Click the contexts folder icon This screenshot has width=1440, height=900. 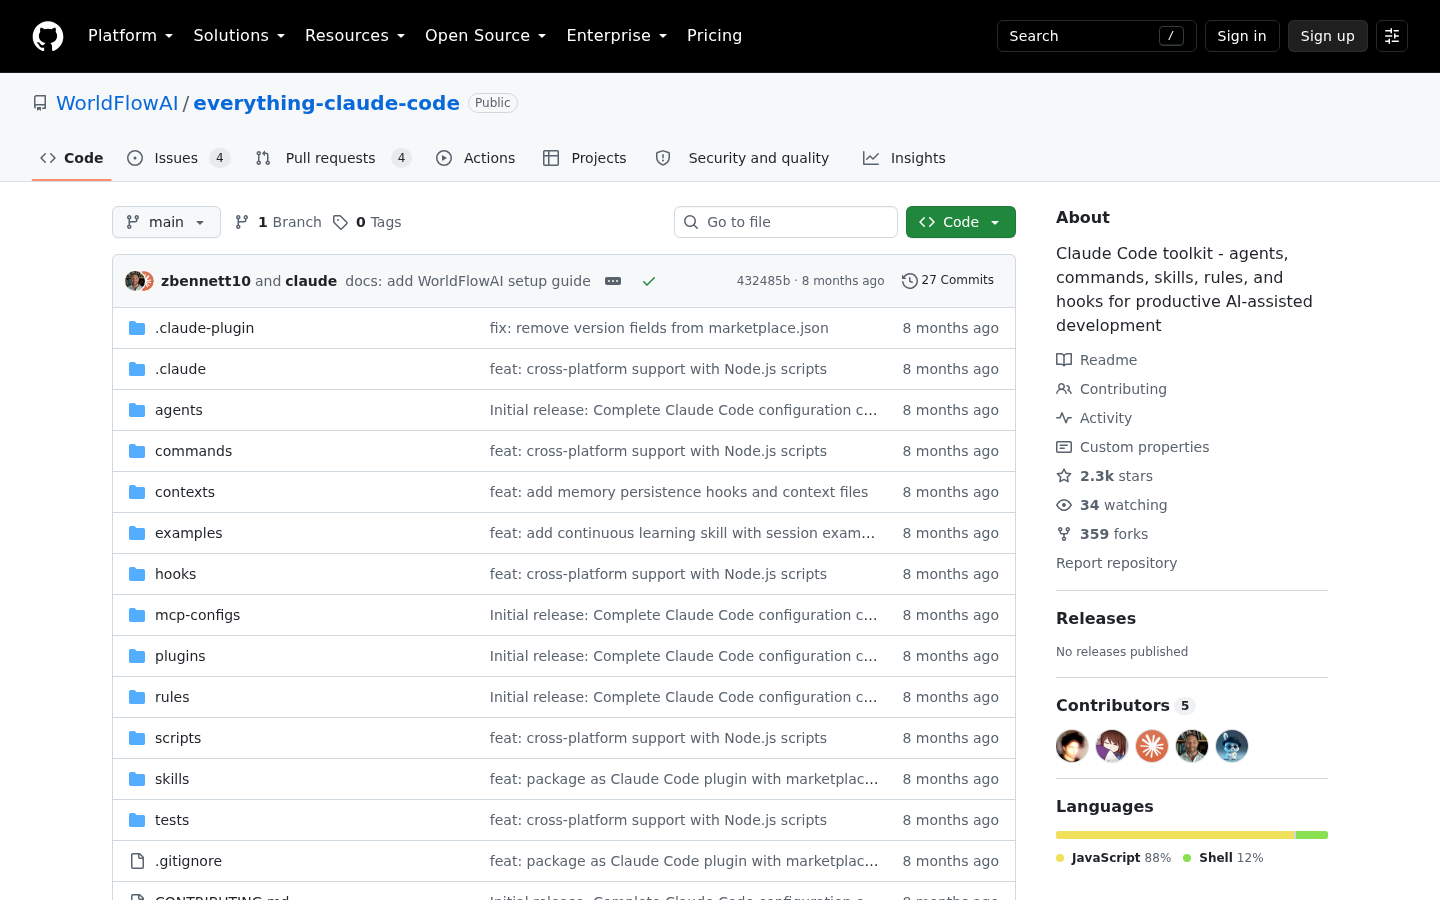137,492
